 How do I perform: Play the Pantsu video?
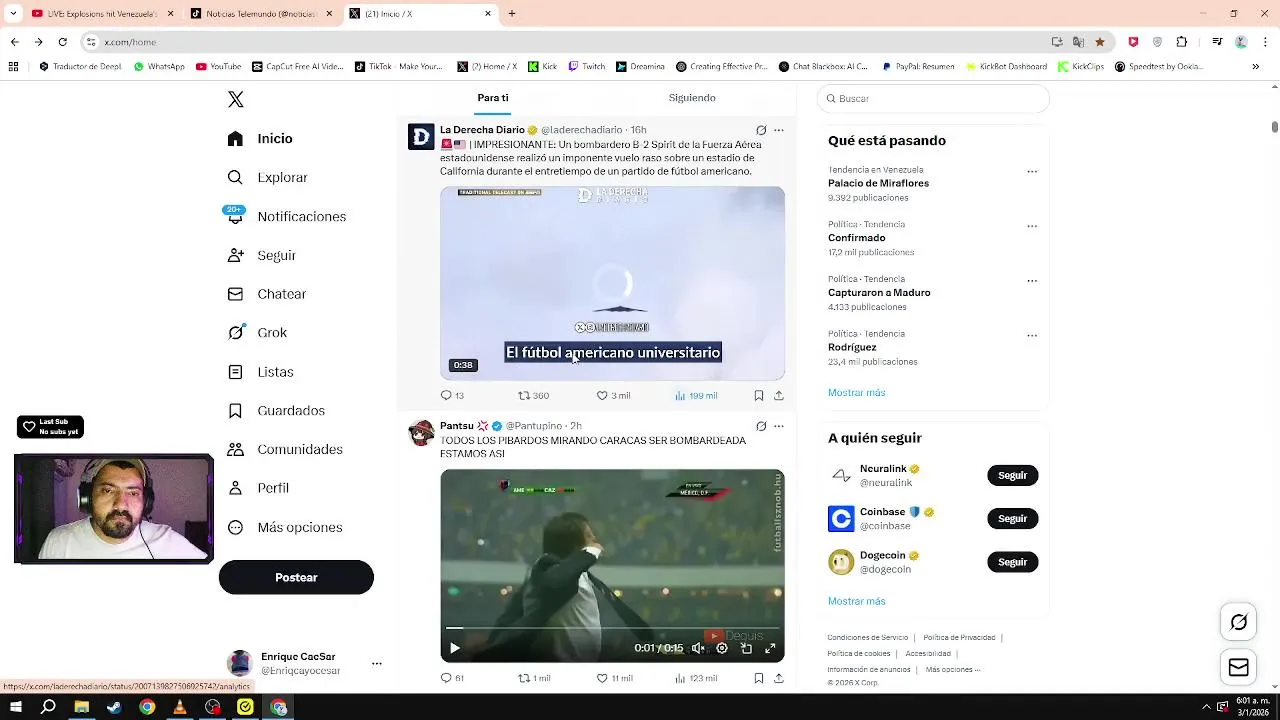click(455, 648)
